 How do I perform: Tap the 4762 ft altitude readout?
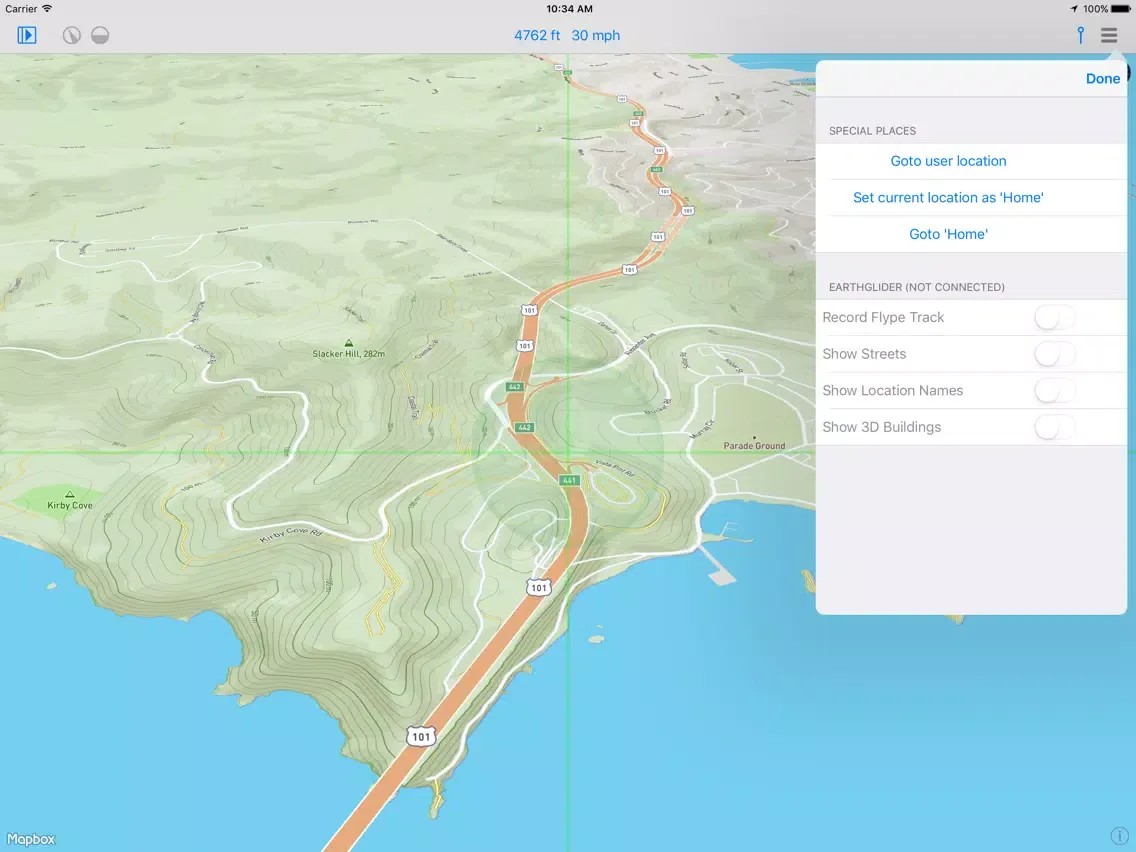537,35
